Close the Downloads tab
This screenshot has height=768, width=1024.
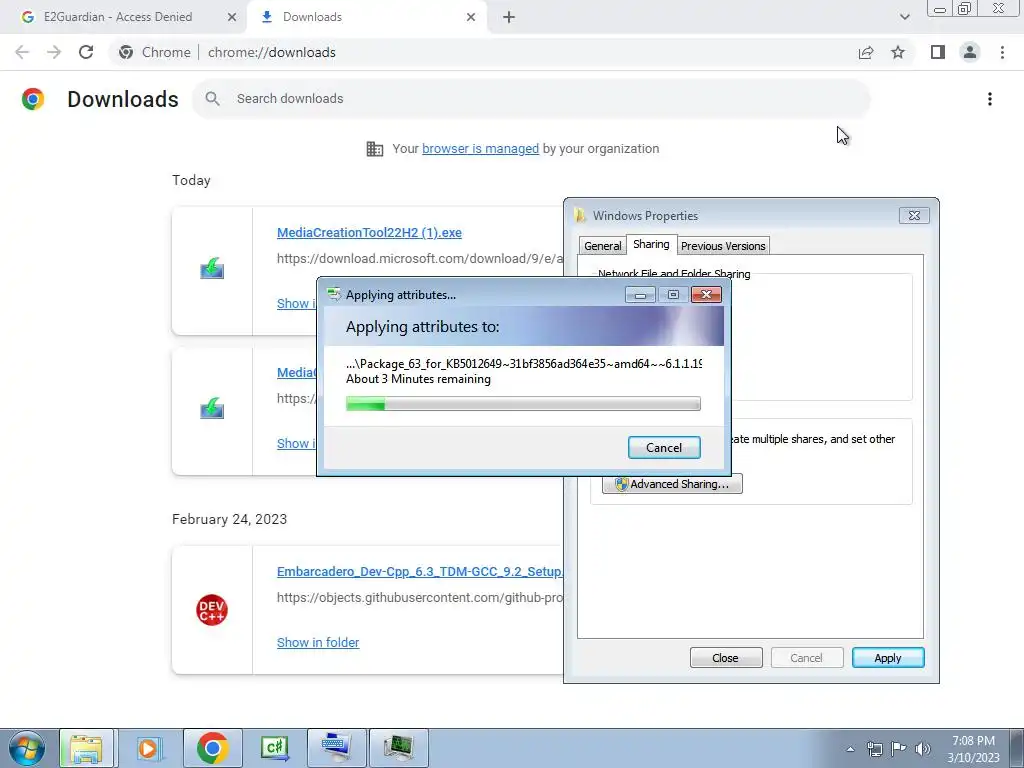pyautogui.click(x=471, y=17)
